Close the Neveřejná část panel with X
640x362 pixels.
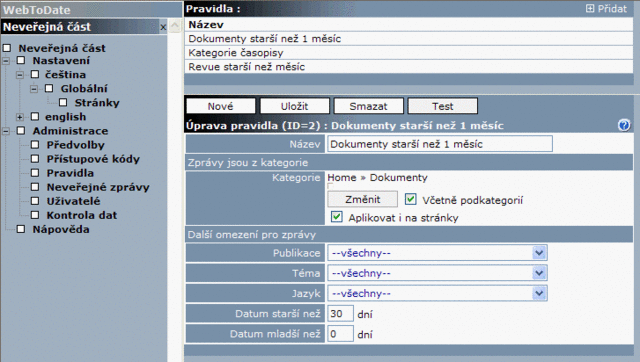tap(163, 27)
